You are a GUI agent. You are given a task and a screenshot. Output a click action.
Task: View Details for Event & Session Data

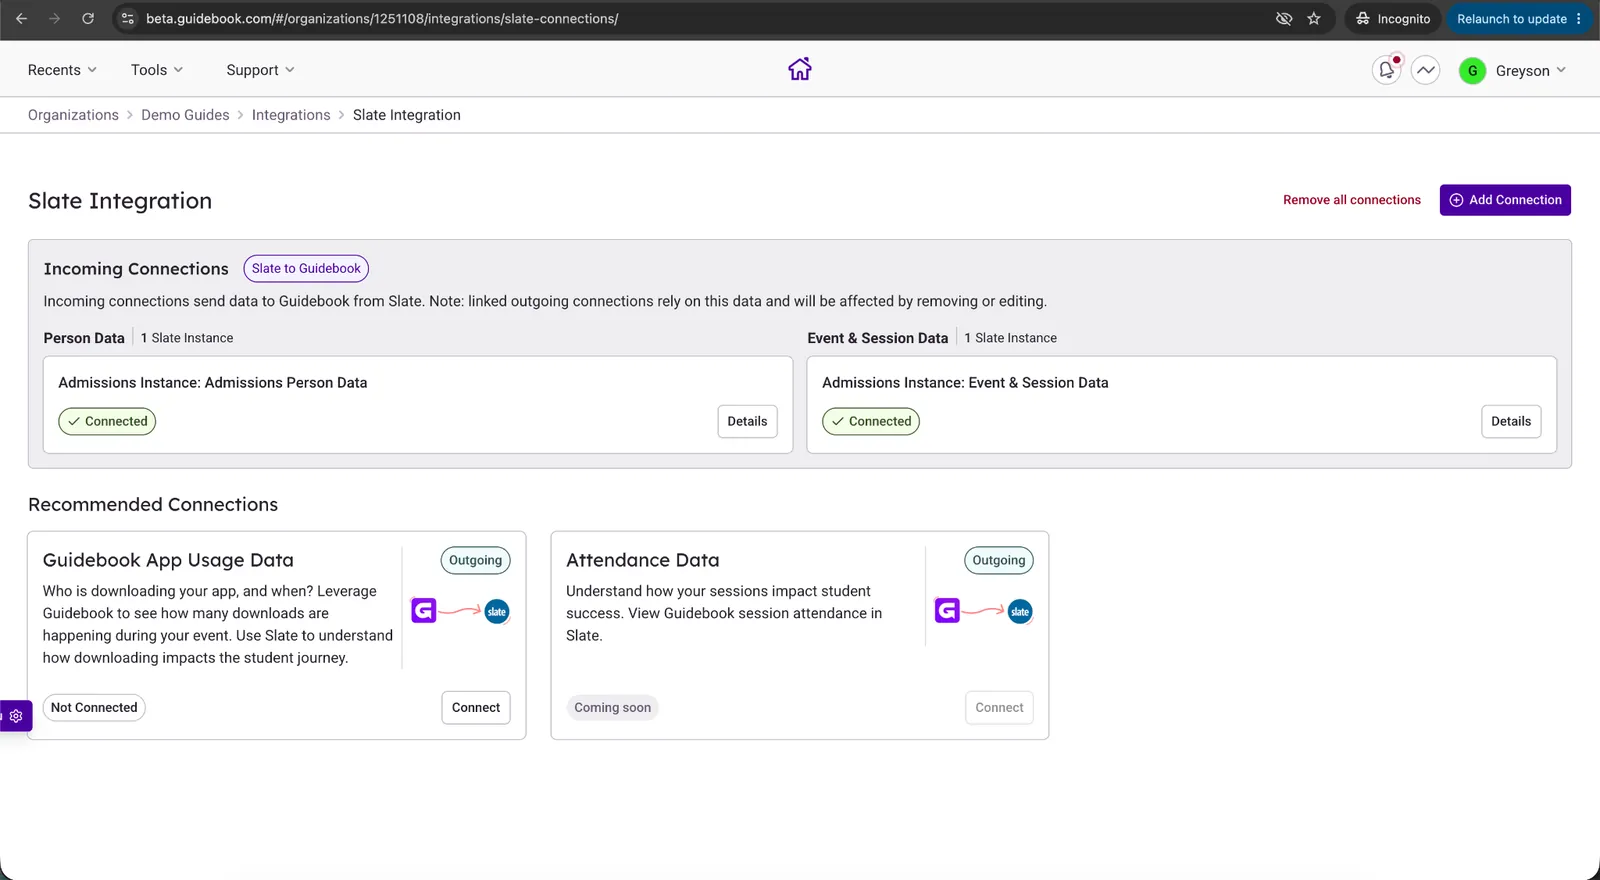[1511, 421]
